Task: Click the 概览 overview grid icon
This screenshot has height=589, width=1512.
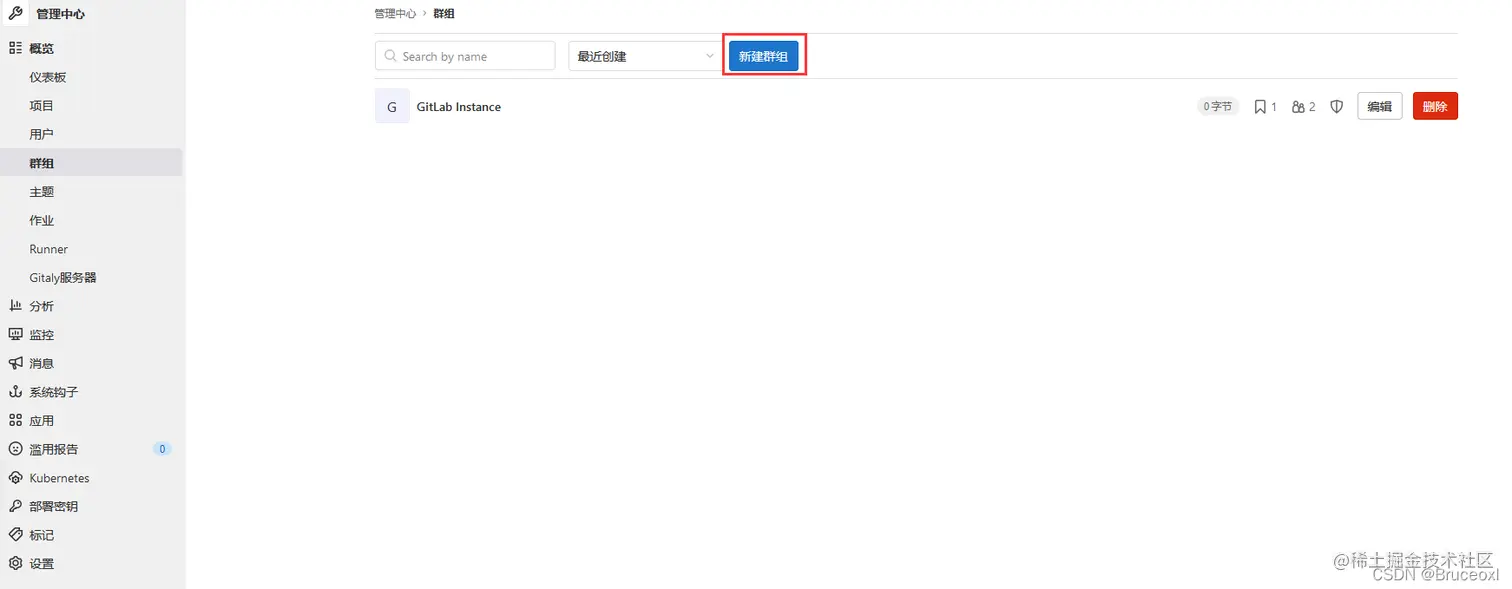Action: 15,48
